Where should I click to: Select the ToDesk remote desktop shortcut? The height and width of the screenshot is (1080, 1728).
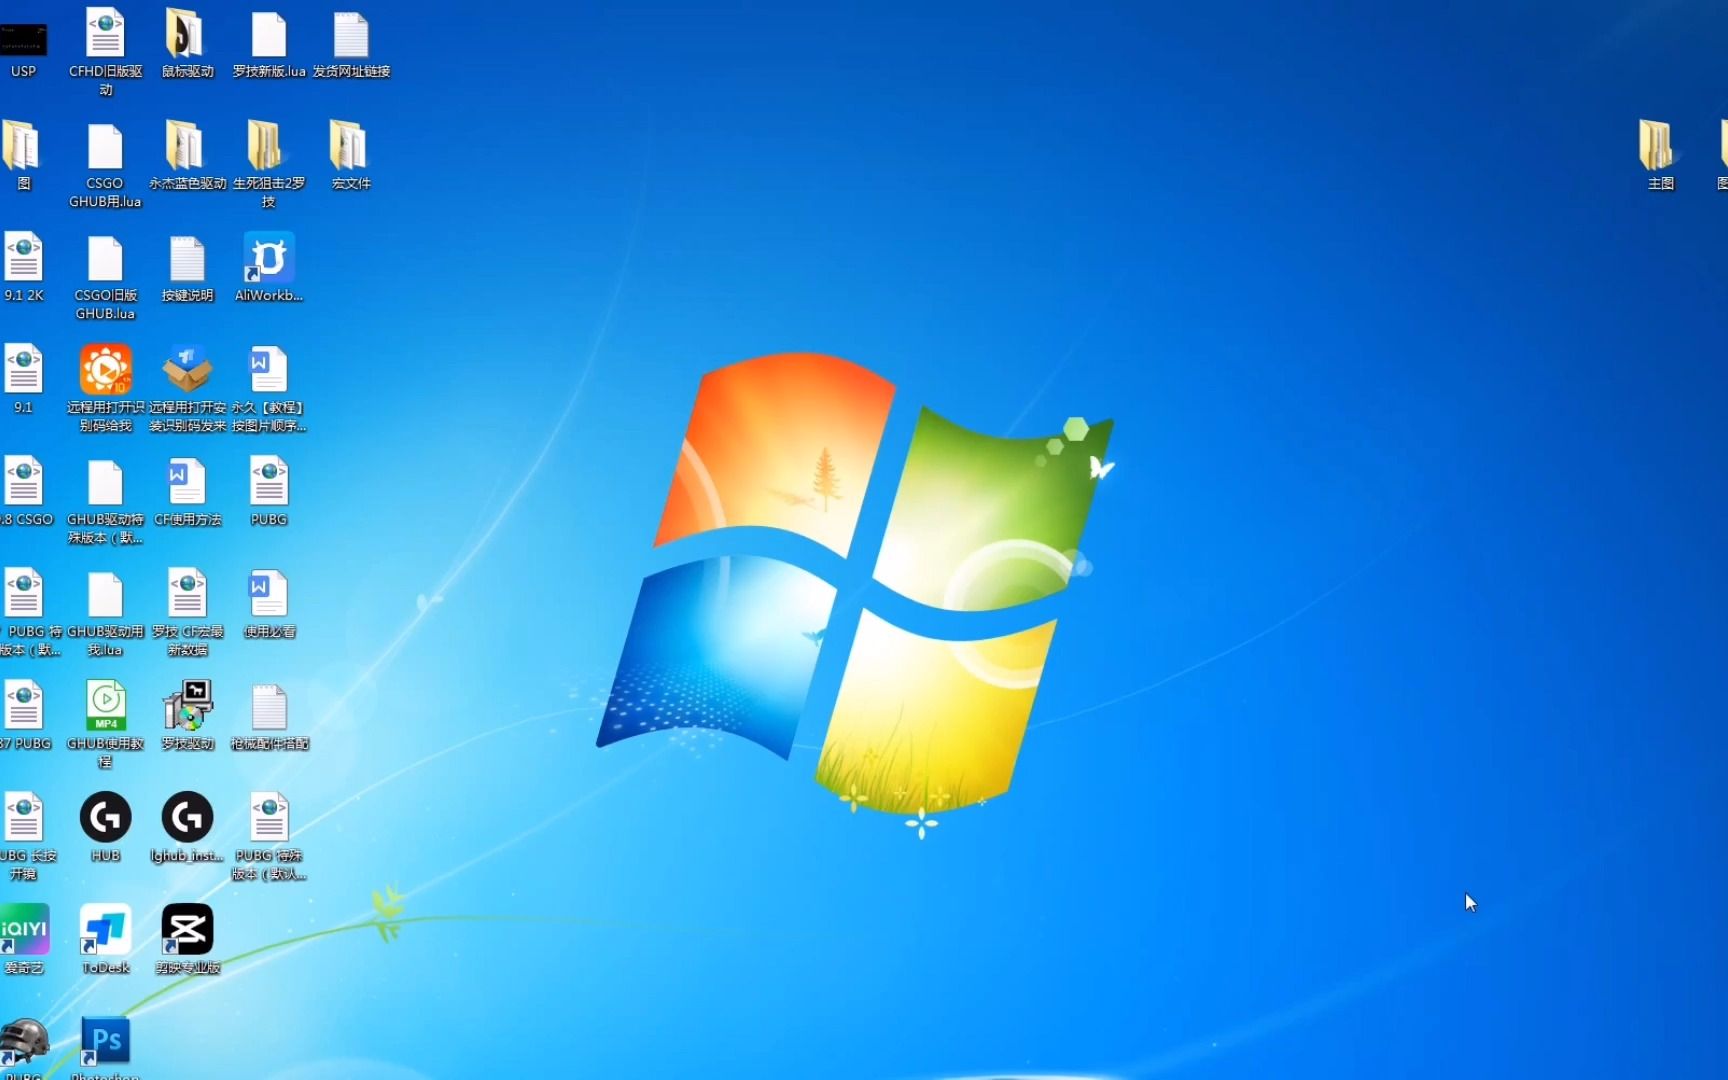[105, 929]
